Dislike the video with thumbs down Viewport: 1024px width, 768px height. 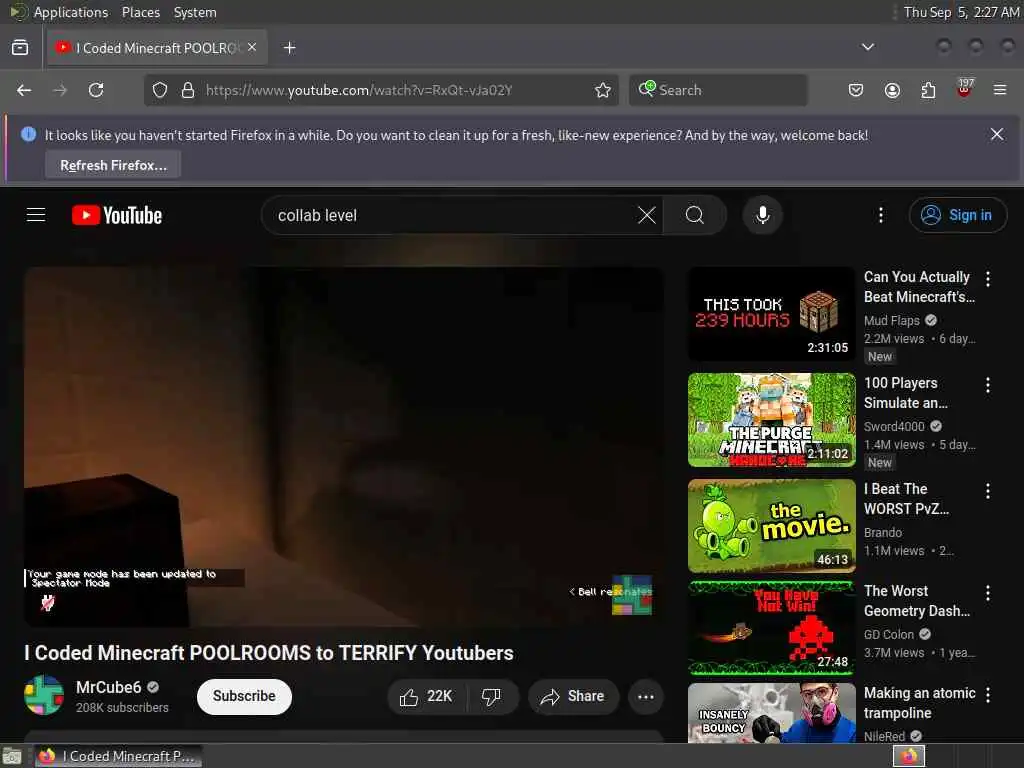tap(491, 697)
